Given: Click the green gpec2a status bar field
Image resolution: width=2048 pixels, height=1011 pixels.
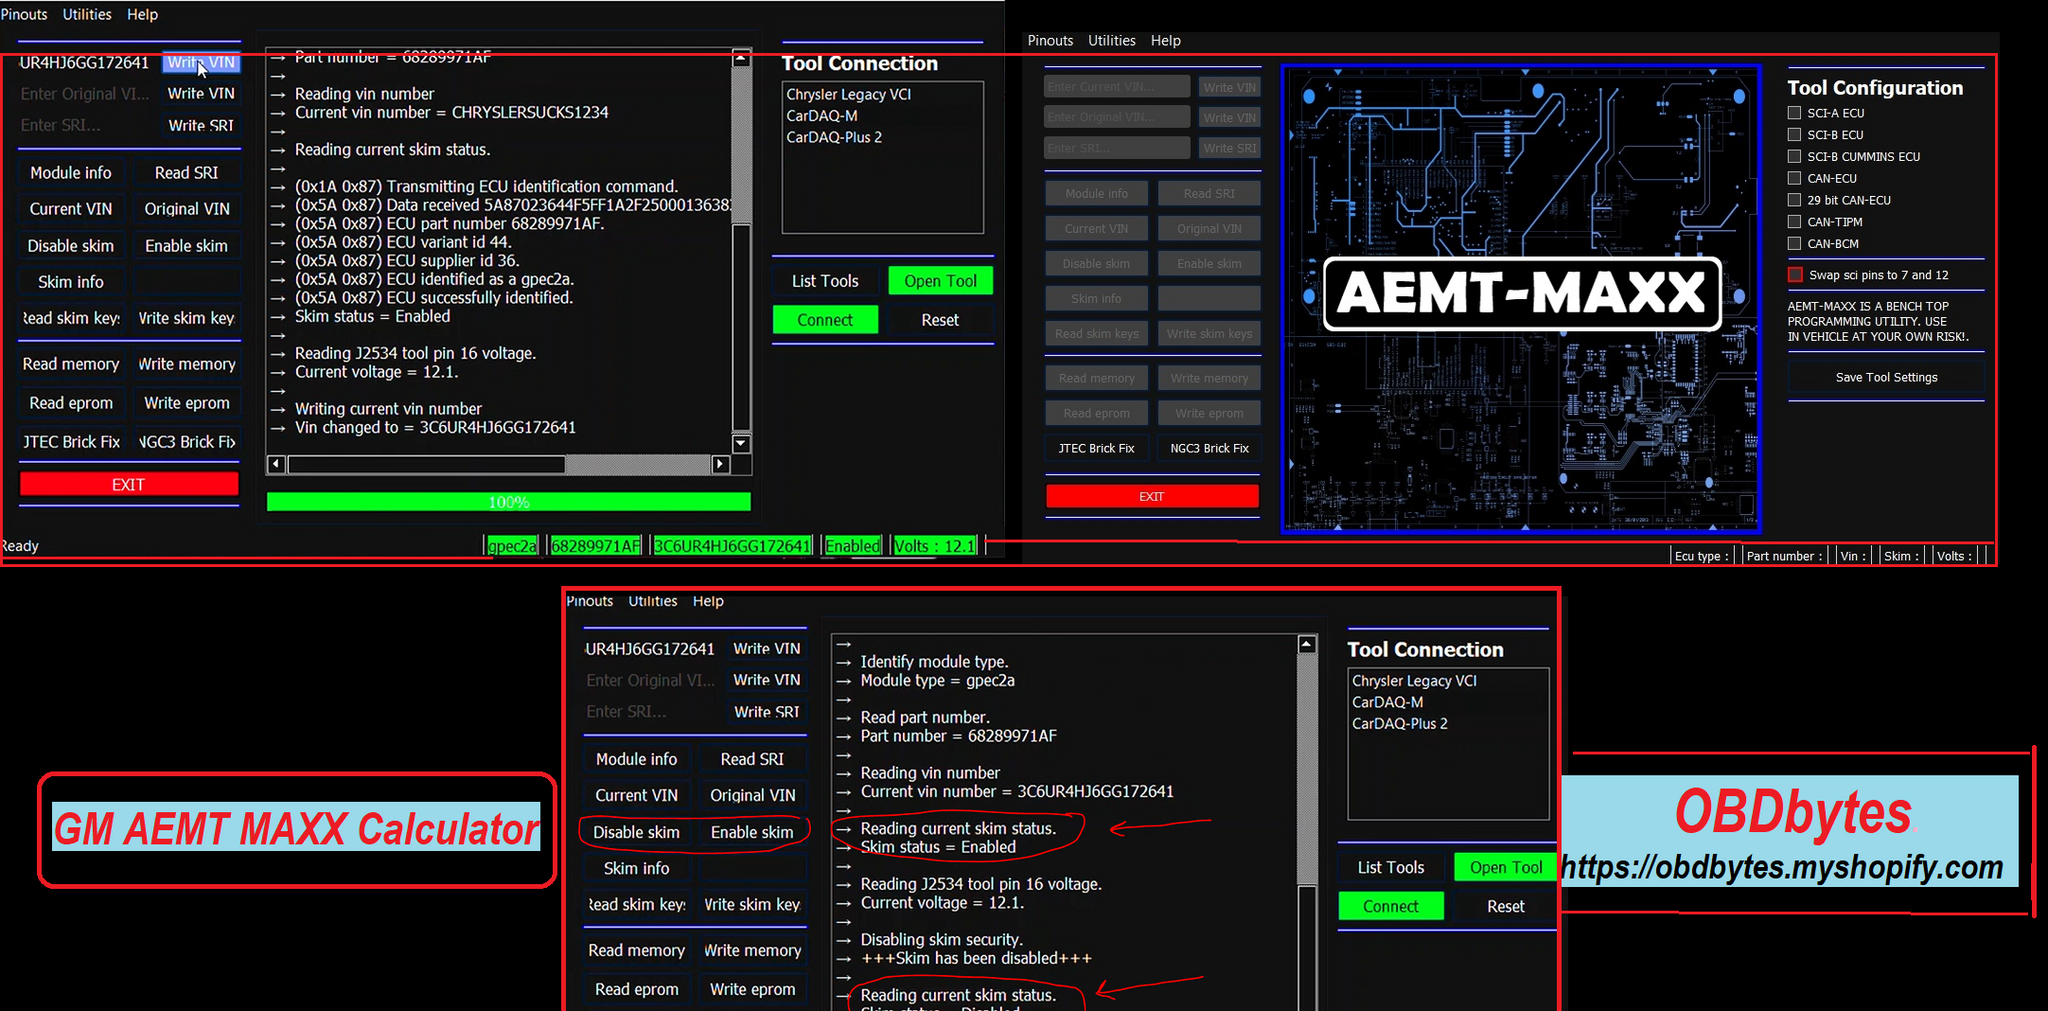Looking at the screenshot, I should 512,546.
